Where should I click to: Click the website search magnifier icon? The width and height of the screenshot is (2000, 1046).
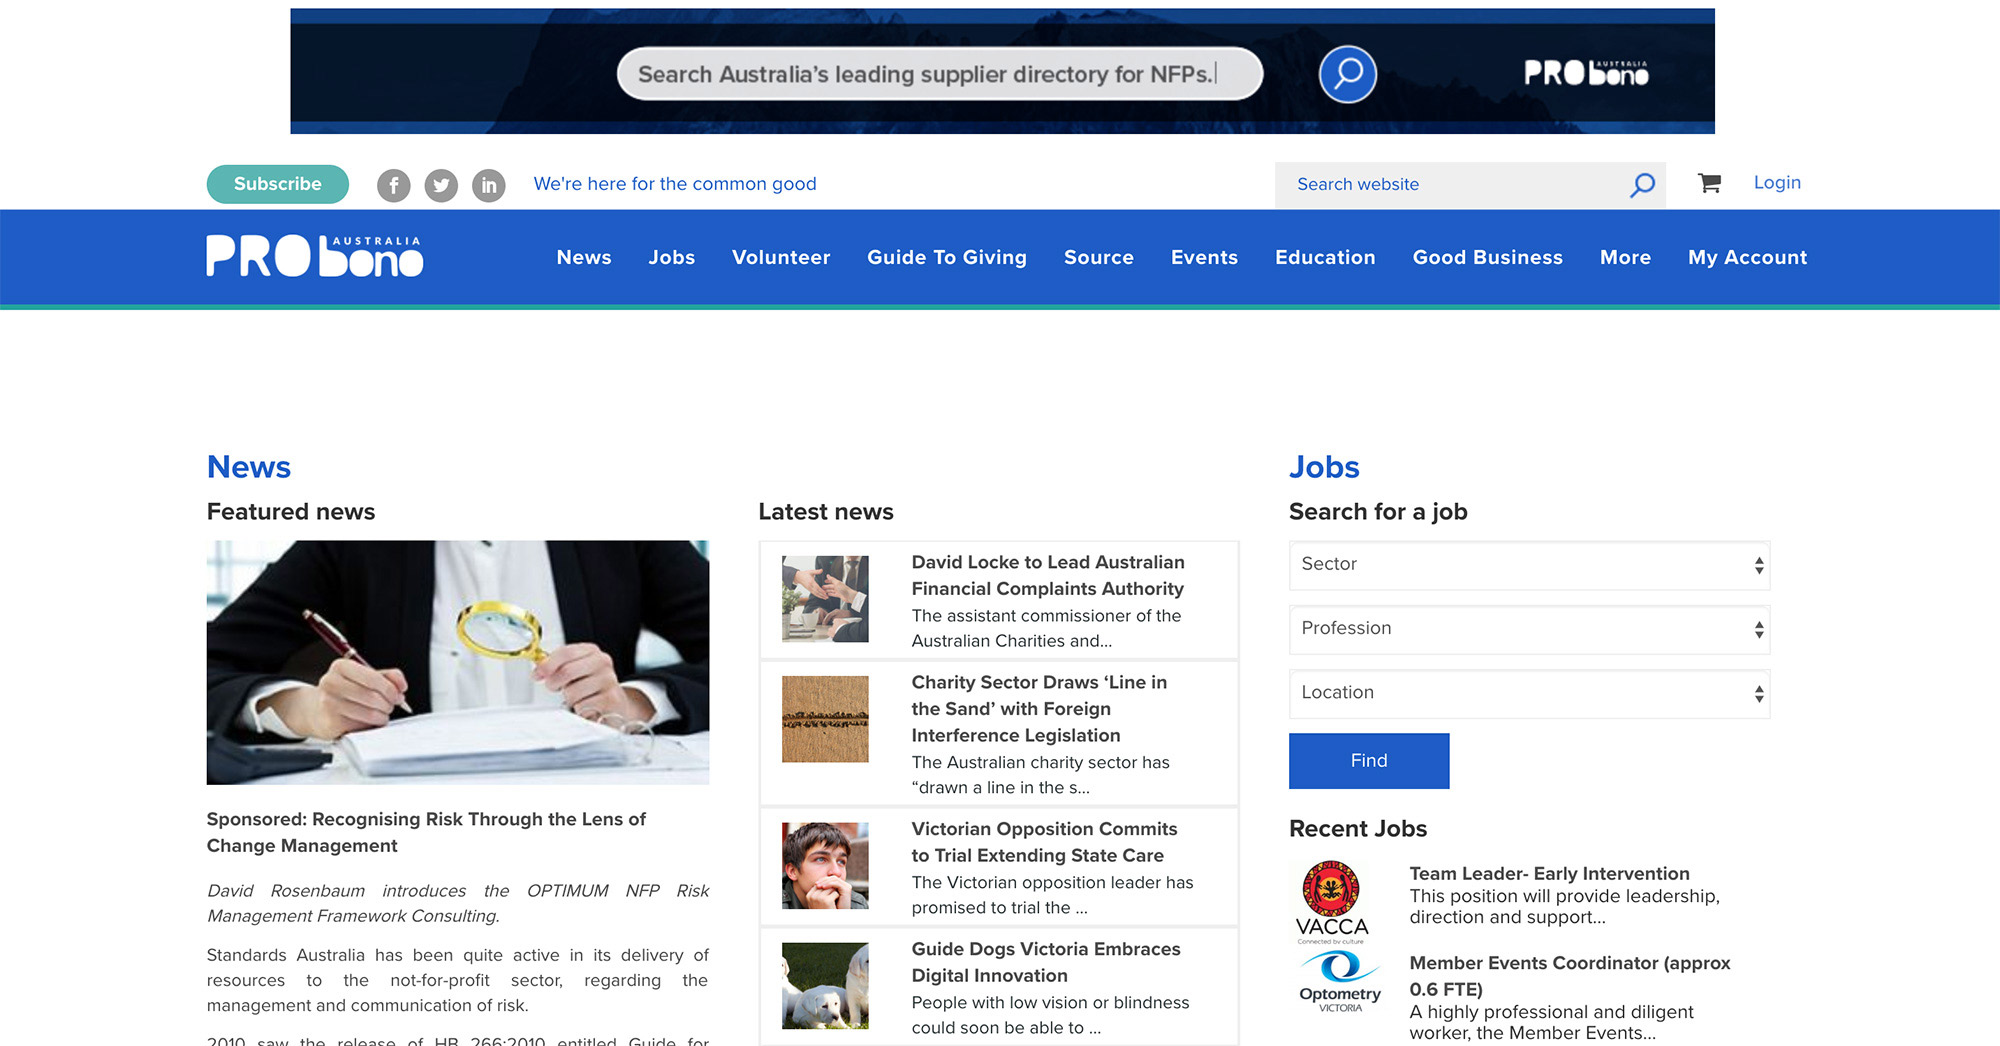tap(1642, 185)
